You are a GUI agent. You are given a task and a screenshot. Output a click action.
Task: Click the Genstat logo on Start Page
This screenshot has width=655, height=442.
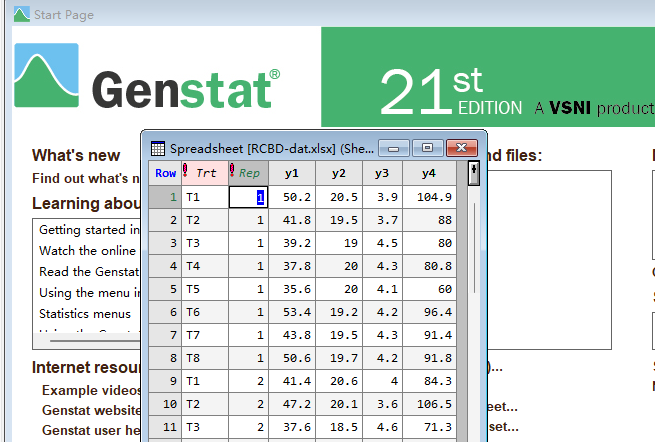(147, 76)
